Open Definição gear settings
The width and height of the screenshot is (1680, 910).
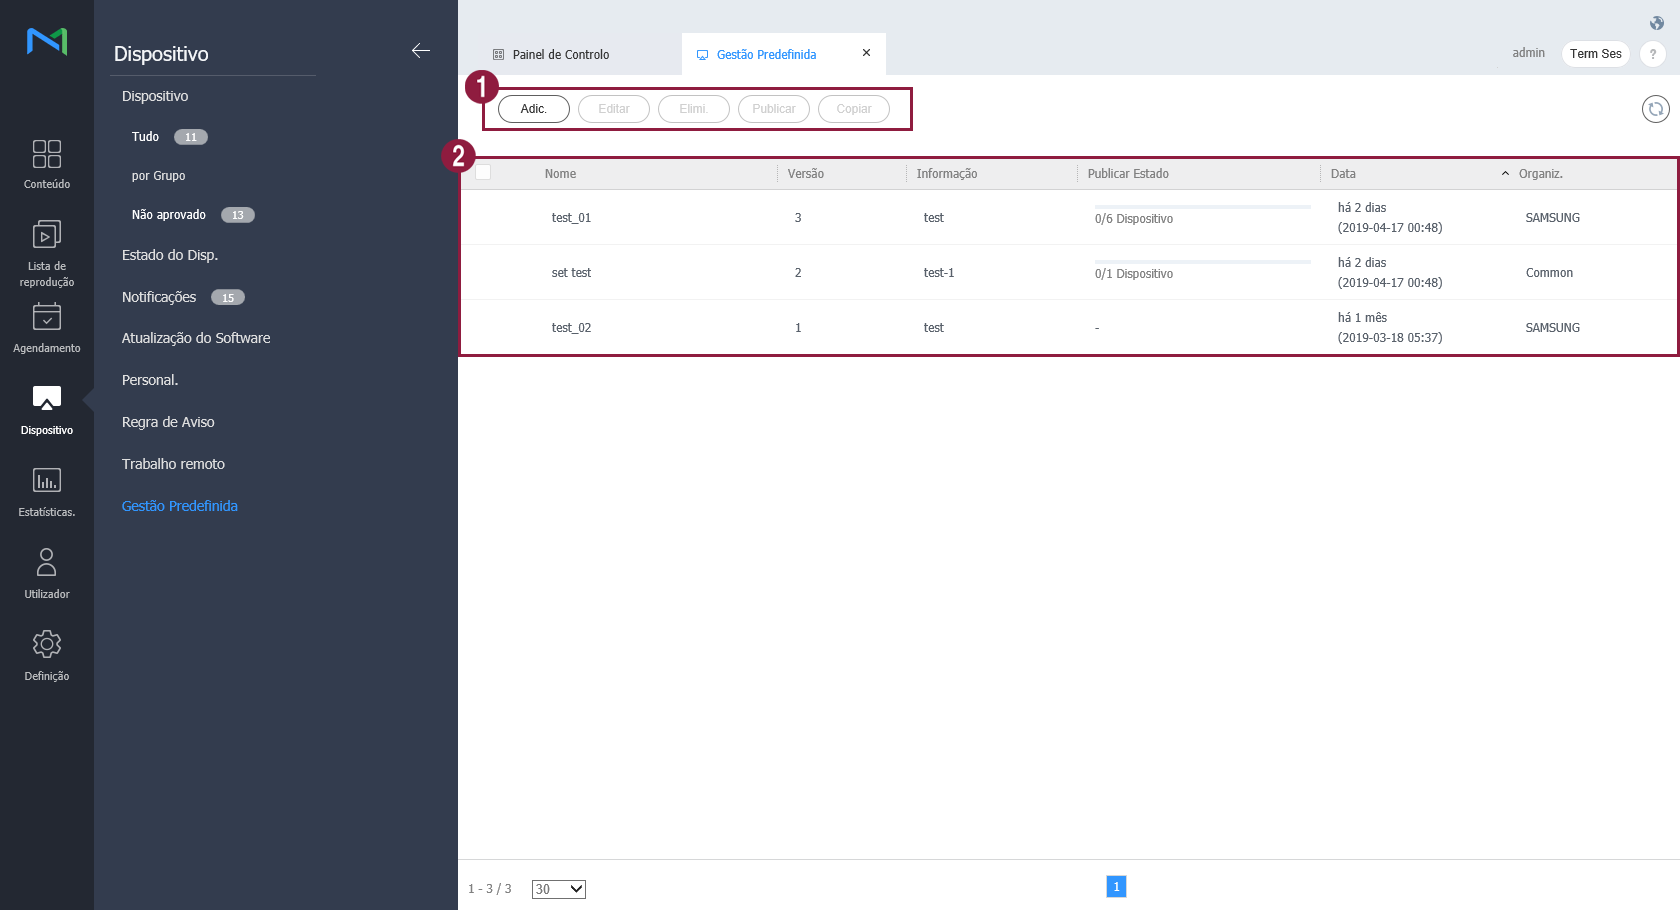pyautogui.click(x=47, y=644)
